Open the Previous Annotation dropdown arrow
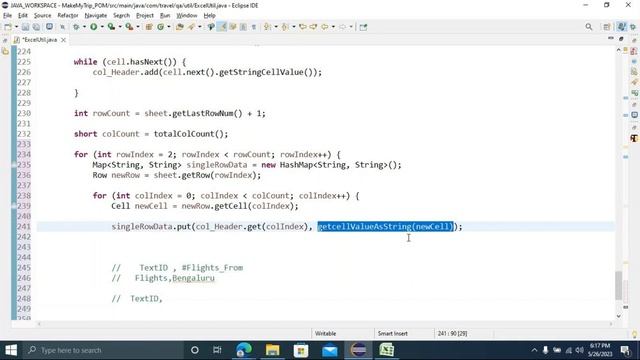Viewport: 640px width, 360px height. point(293,27)
